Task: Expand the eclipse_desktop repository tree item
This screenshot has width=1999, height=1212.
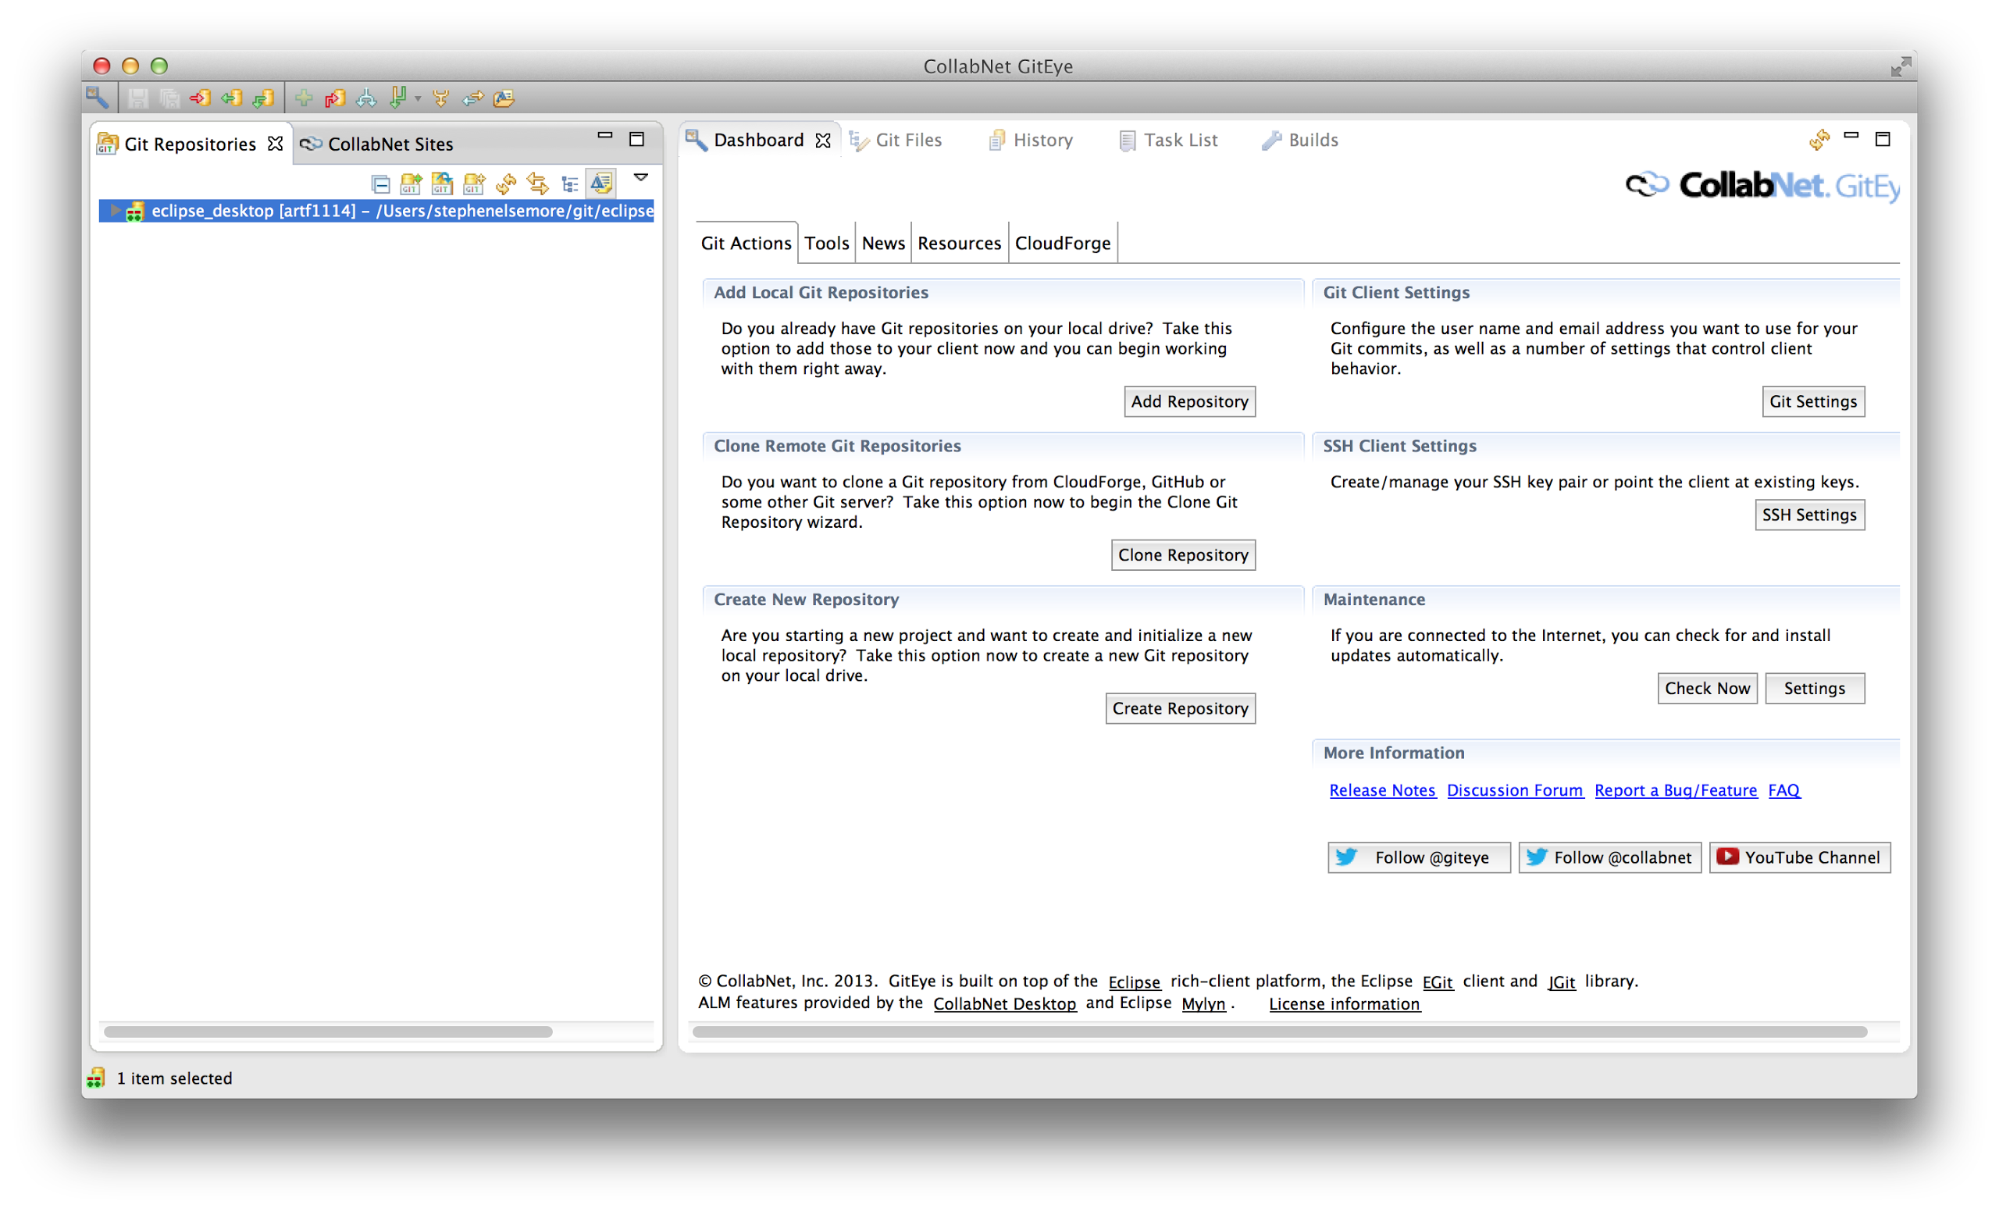Action: pyautogui.click(x=116, y=211)
